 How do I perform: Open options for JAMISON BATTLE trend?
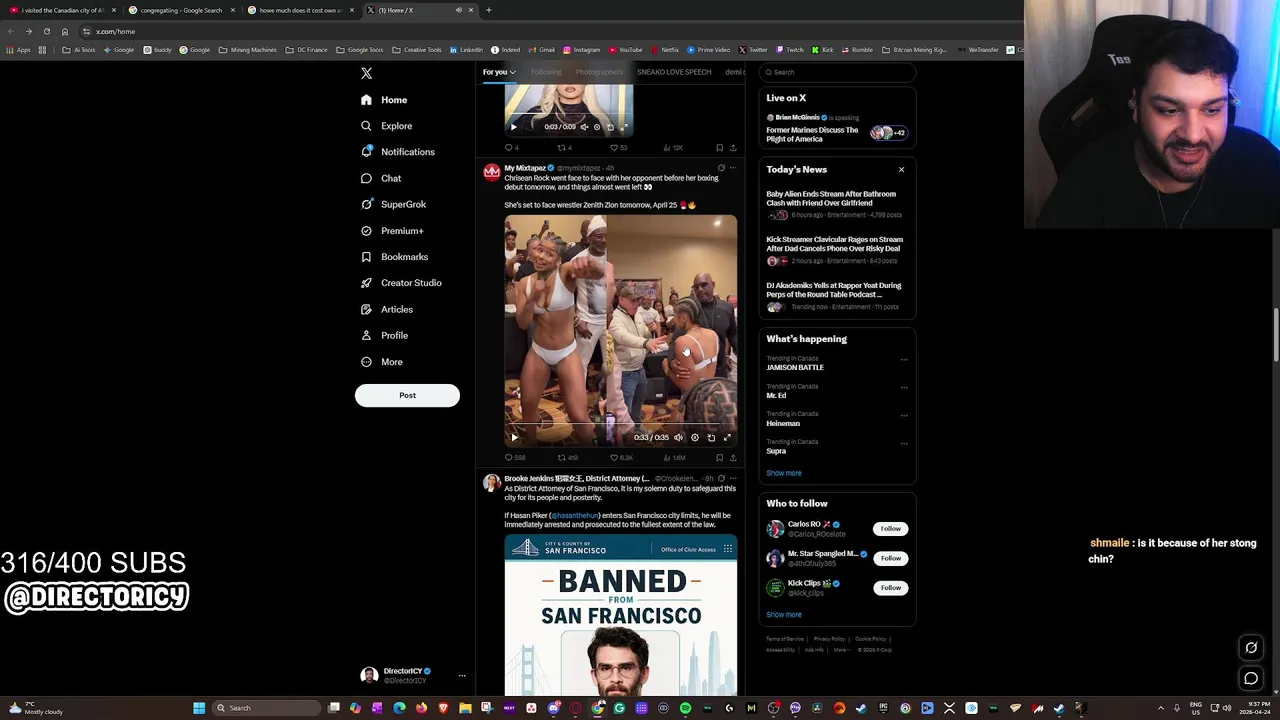click(904, 360)
